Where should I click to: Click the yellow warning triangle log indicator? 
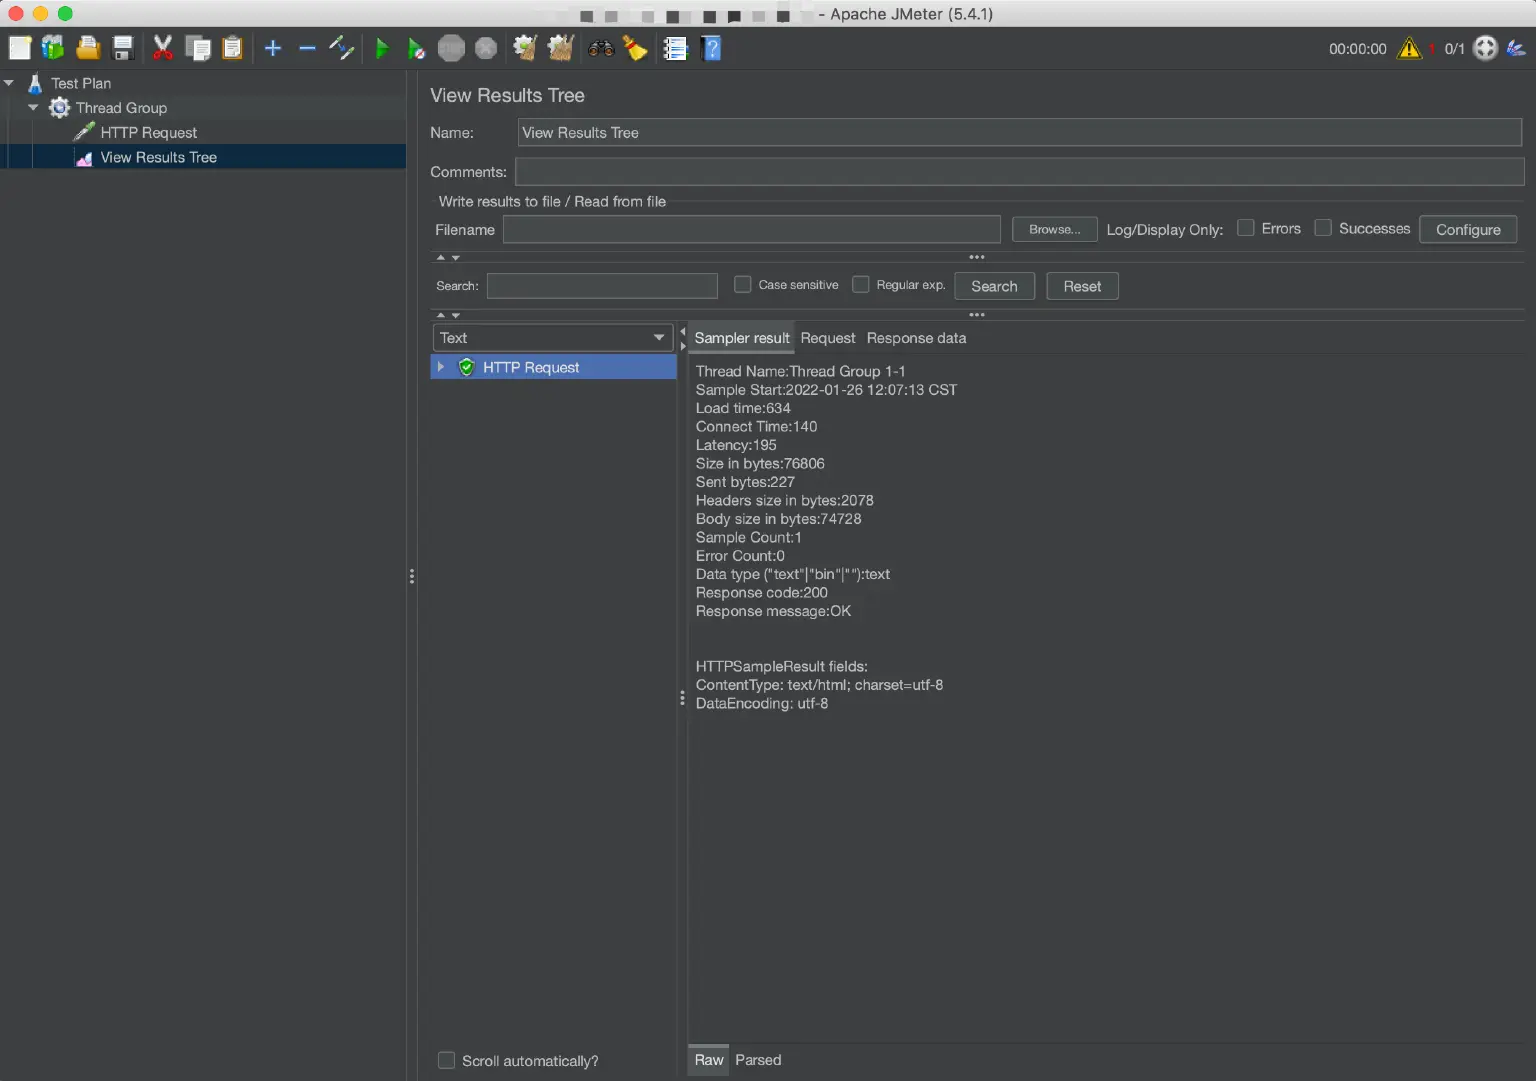click(x=1409, y=48)
